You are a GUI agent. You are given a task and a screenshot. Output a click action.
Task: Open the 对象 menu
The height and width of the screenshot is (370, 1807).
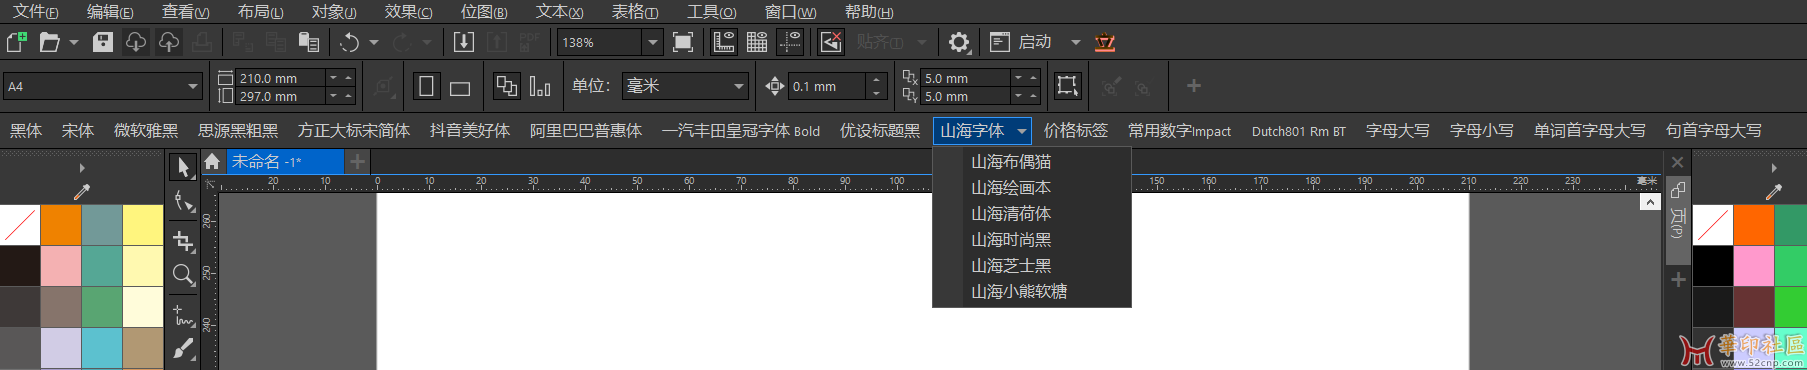click(x=334, y=11)
